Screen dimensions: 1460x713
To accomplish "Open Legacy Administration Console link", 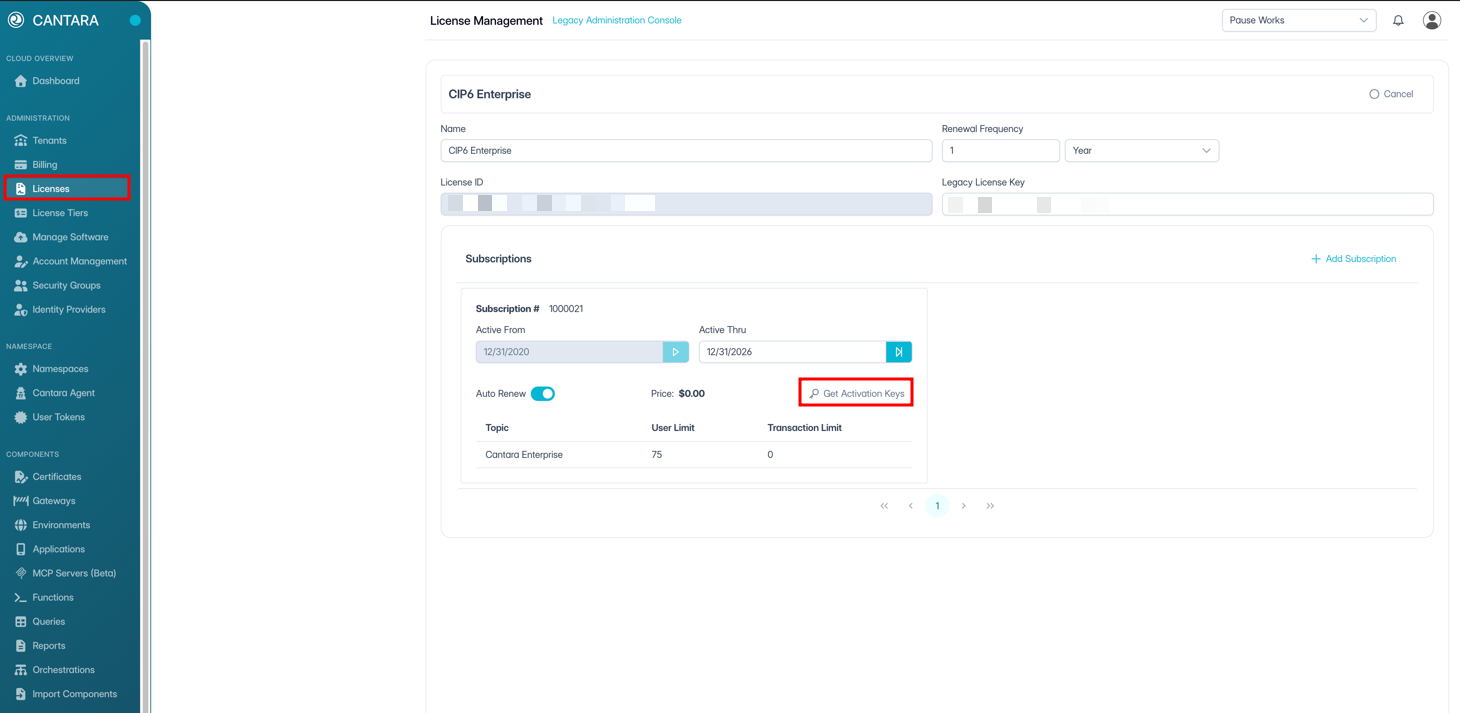I will [617, 20].
